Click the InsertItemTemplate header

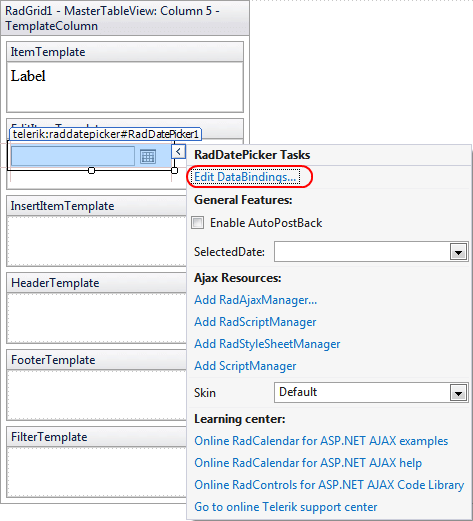[97, 206]
